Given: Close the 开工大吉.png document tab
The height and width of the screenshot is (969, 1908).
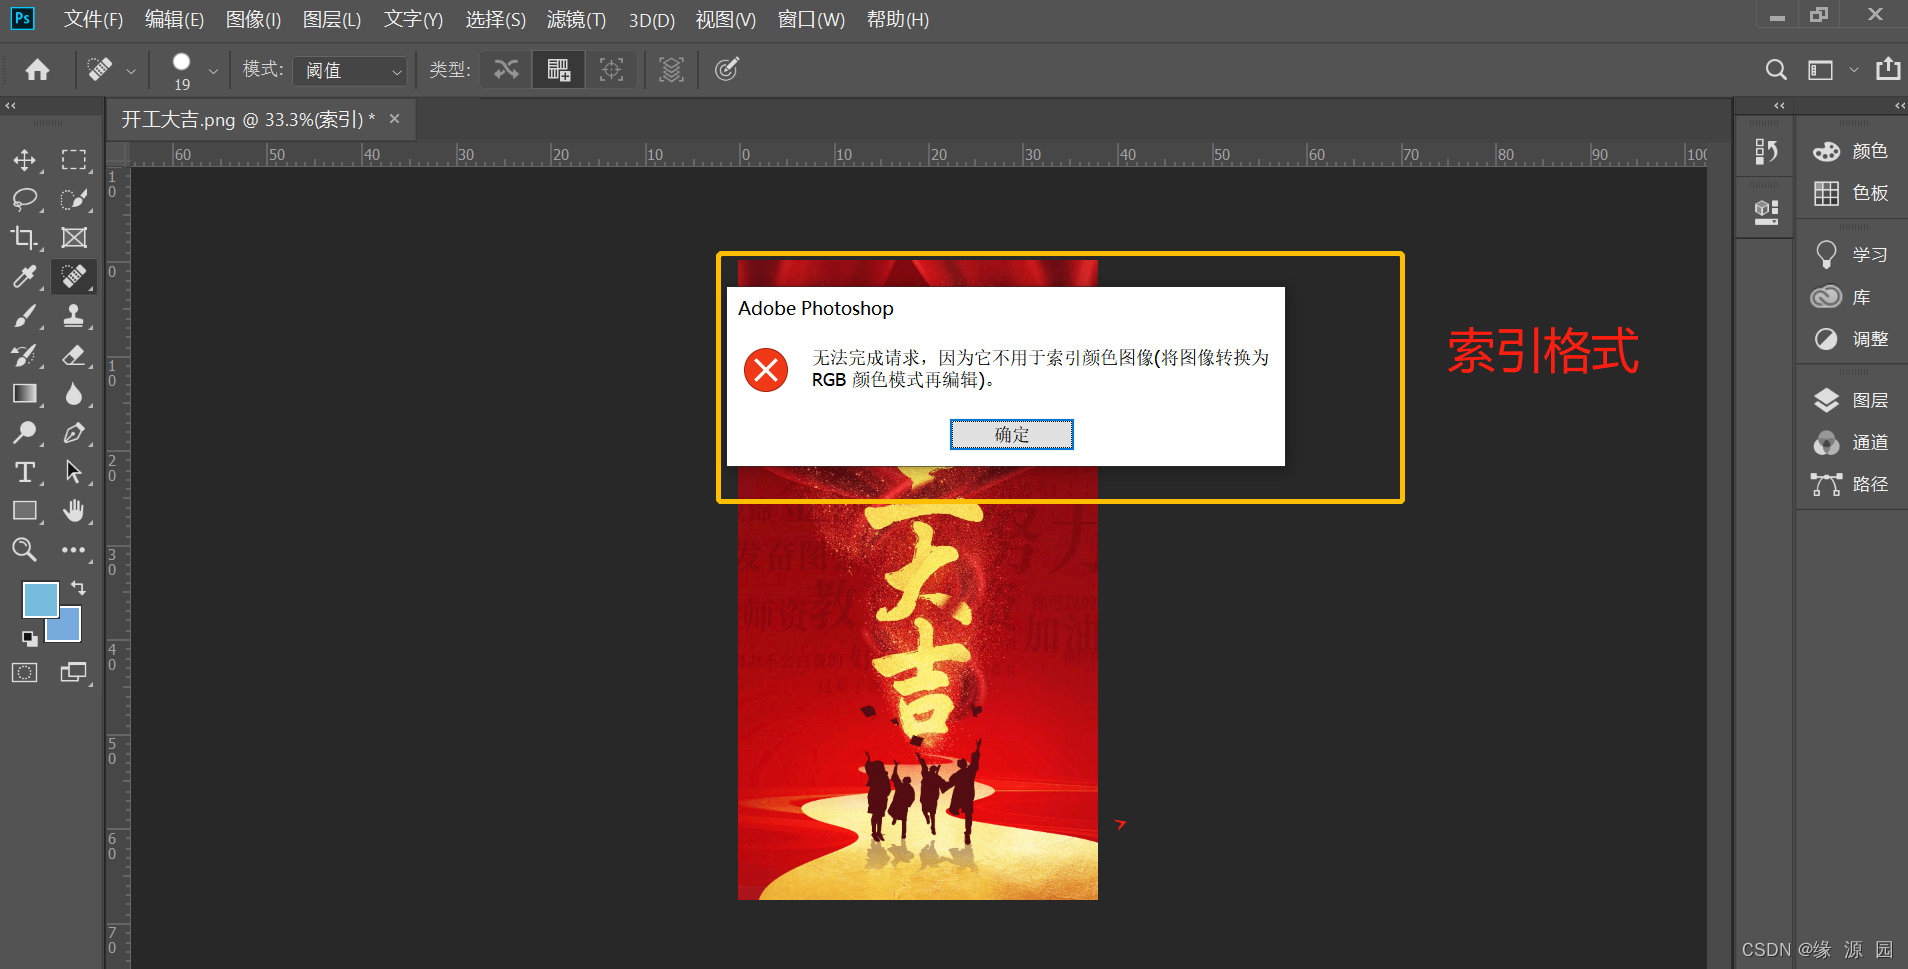Looking at the screenshot, I should coord(395,119).
